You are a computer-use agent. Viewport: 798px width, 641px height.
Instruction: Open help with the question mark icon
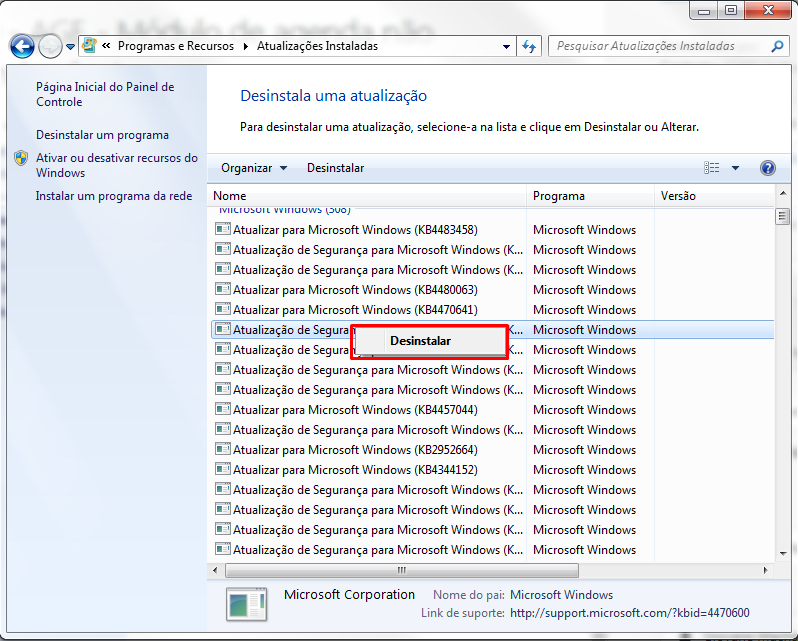click(767, 168)
